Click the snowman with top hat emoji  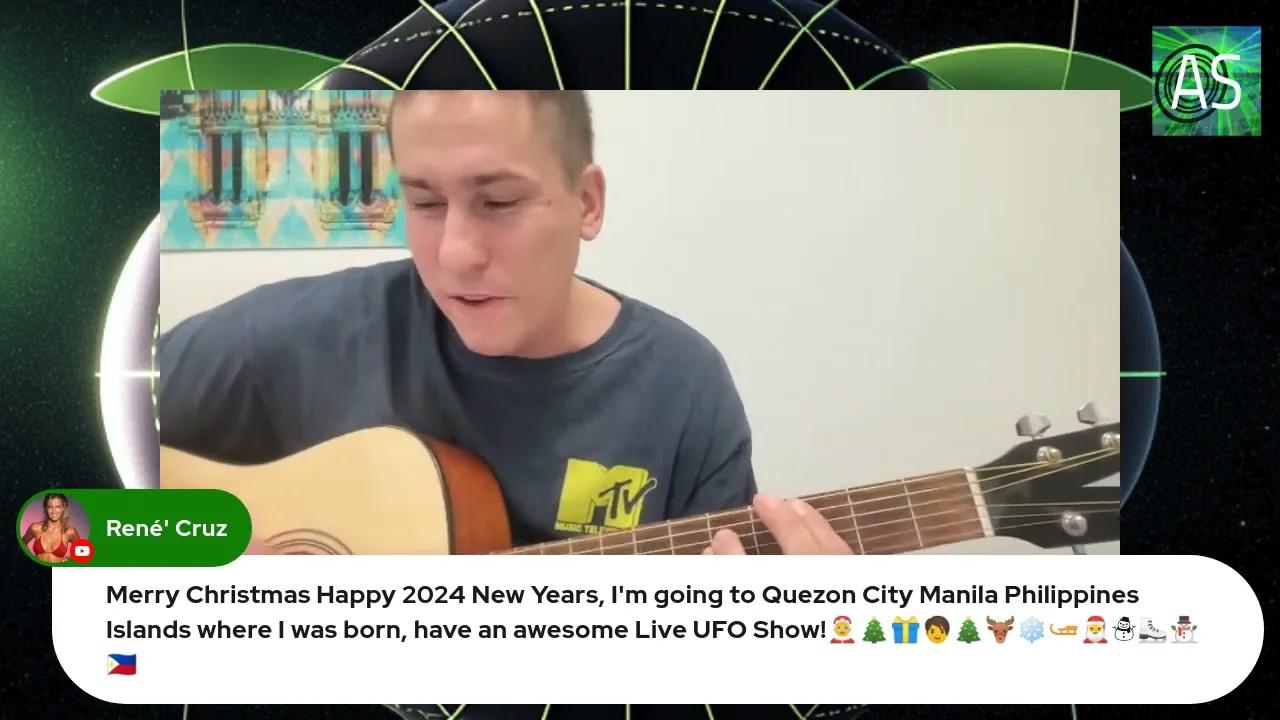pyautogui.click(x=1184, y=631)
